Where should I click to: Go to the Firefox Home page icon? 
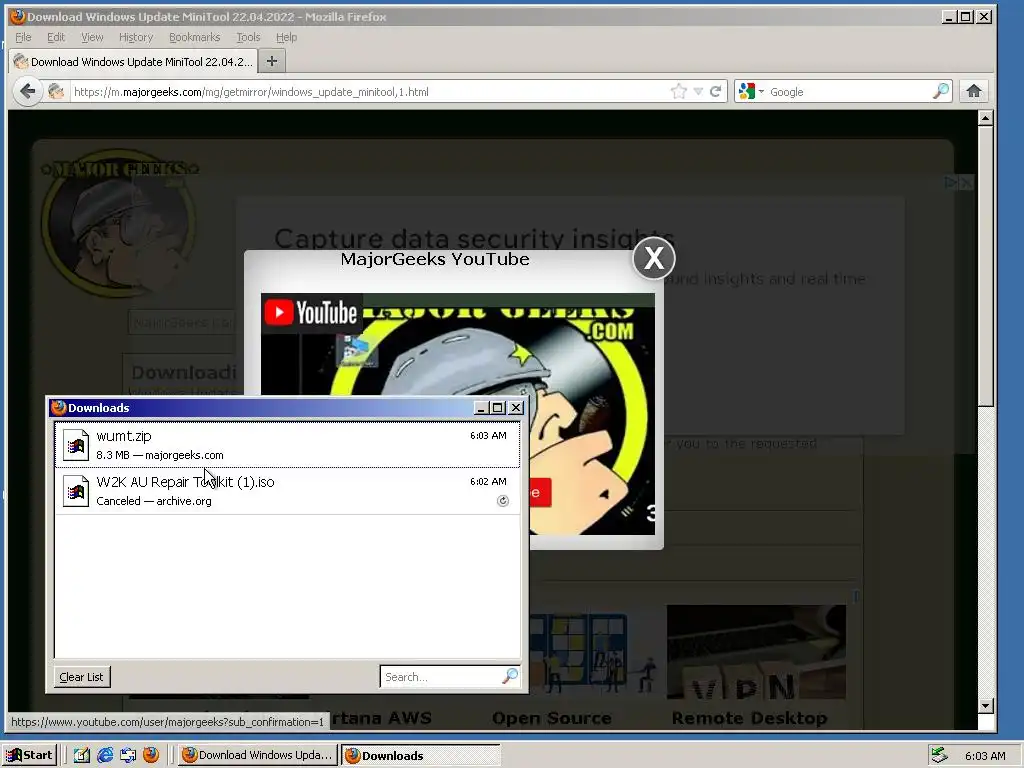click(x=974, y=91)
